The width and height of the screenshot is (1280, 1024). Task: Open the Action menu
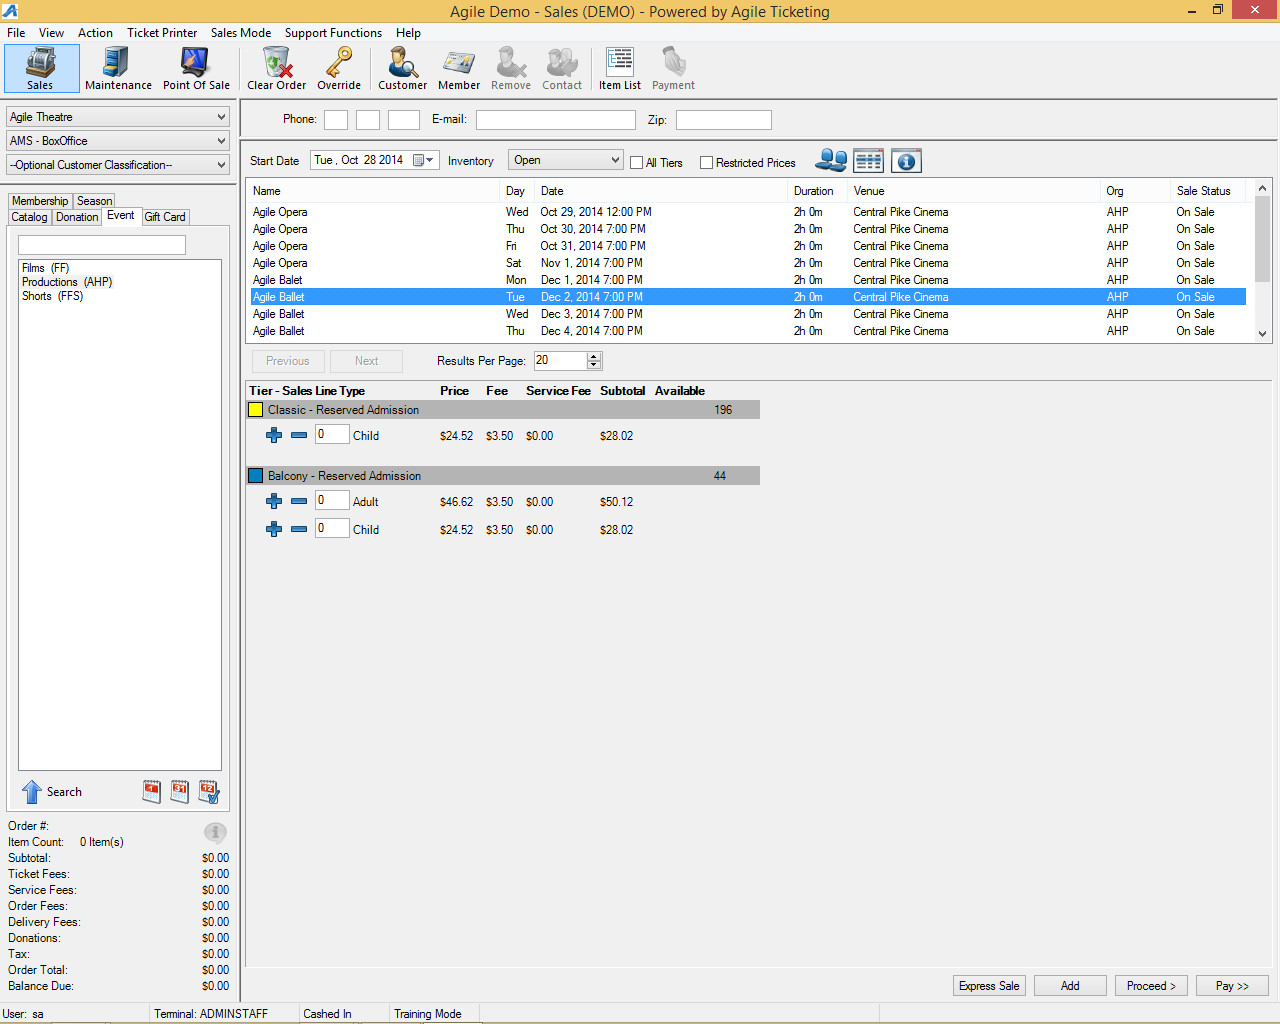pos(95,33)
